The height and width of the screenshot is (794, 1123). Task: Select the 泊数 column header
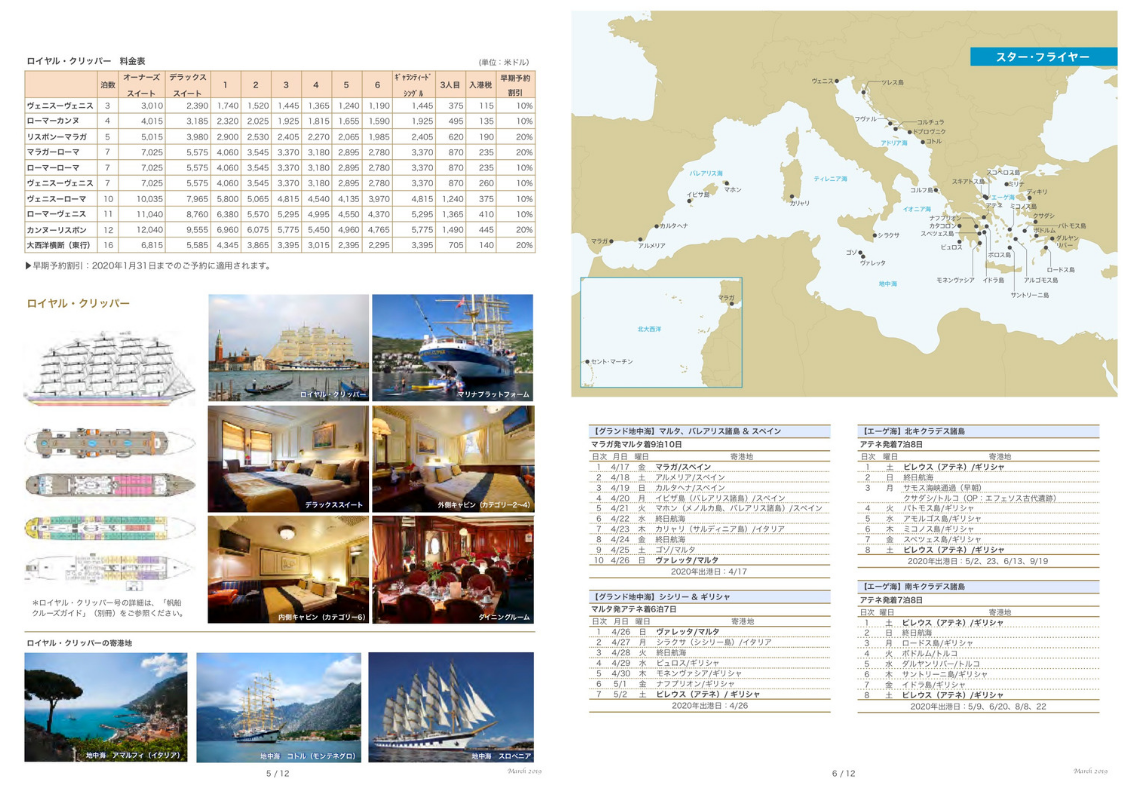[x=108, y=84]
